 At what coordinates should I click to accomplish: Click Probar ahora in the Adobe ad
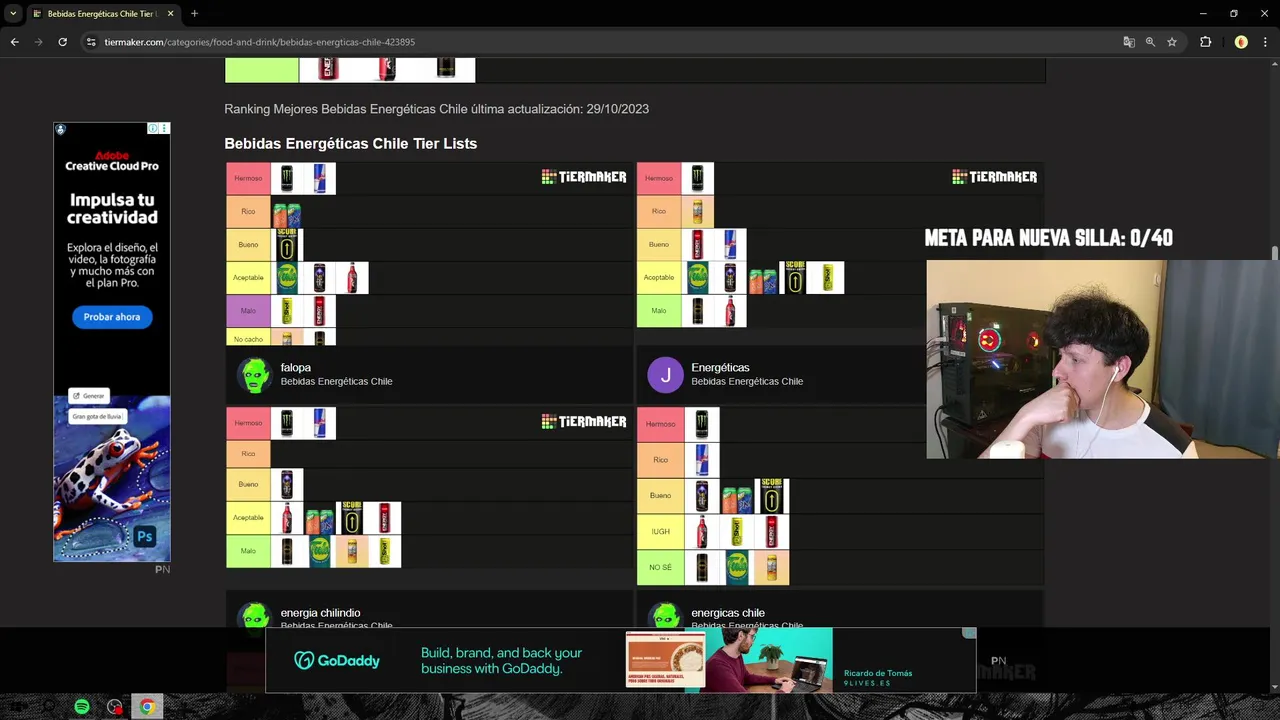point(112,317)
